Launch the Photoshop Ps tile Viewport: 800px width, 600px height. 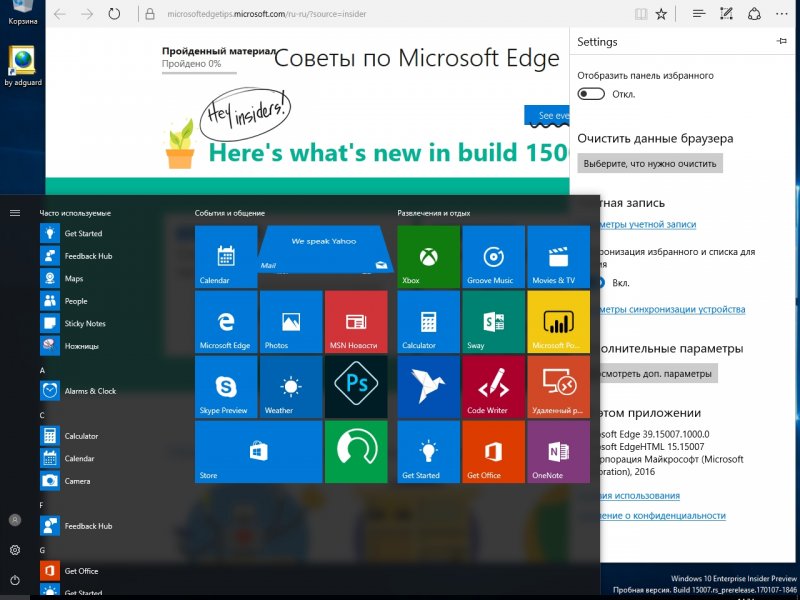click(x=356, y=387)
